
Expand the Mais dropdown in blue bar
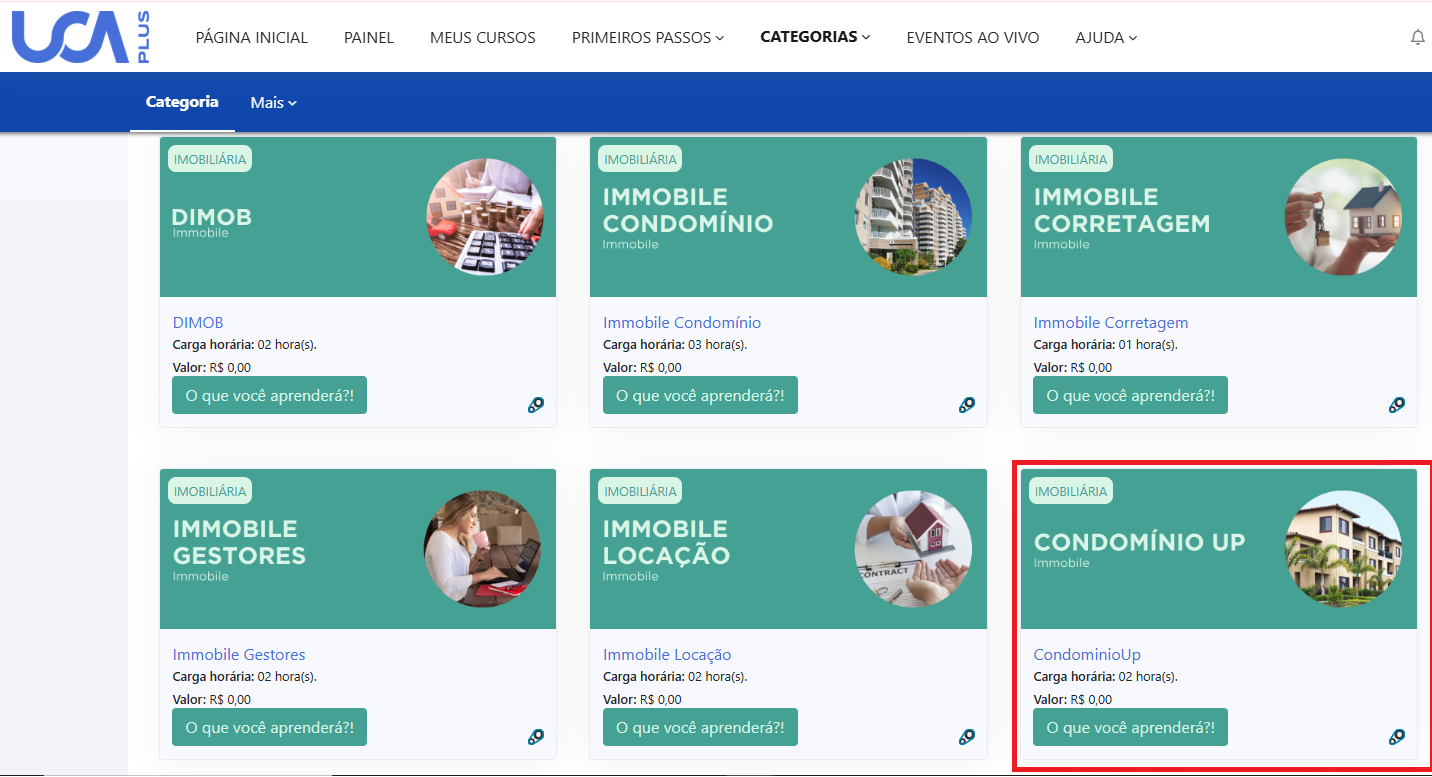click(x=274, y=102)
